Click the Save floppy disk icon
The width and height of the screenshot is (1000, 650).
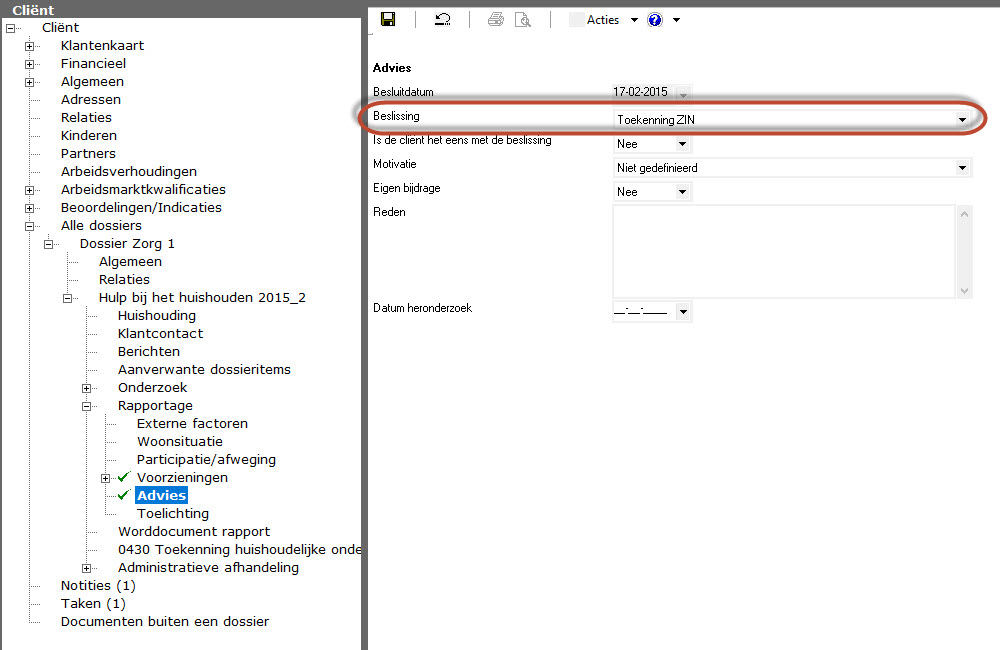click(x=388, y=19)
